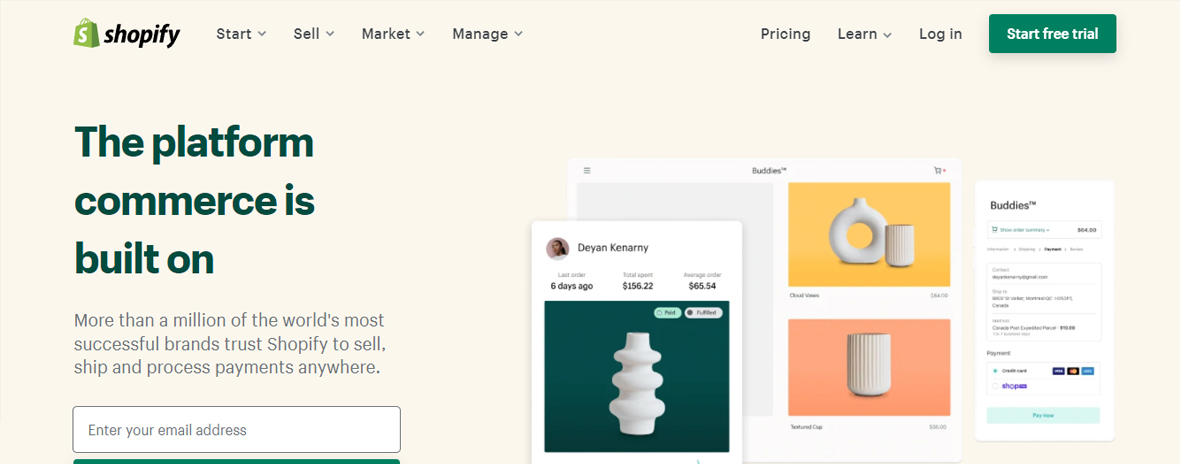
Task: Click the Paid status badge
Action: coord(666,312)
